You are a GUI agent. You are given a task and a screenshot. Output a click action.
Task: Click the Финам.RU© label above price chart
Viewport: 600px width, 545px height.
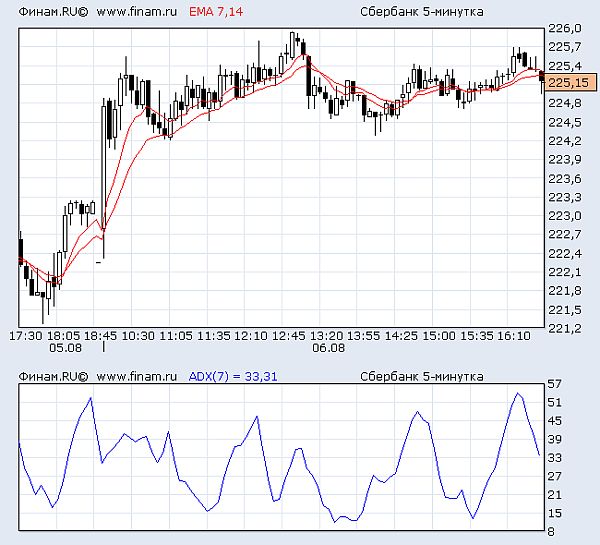pyautogui.click(x=53, y=12)
